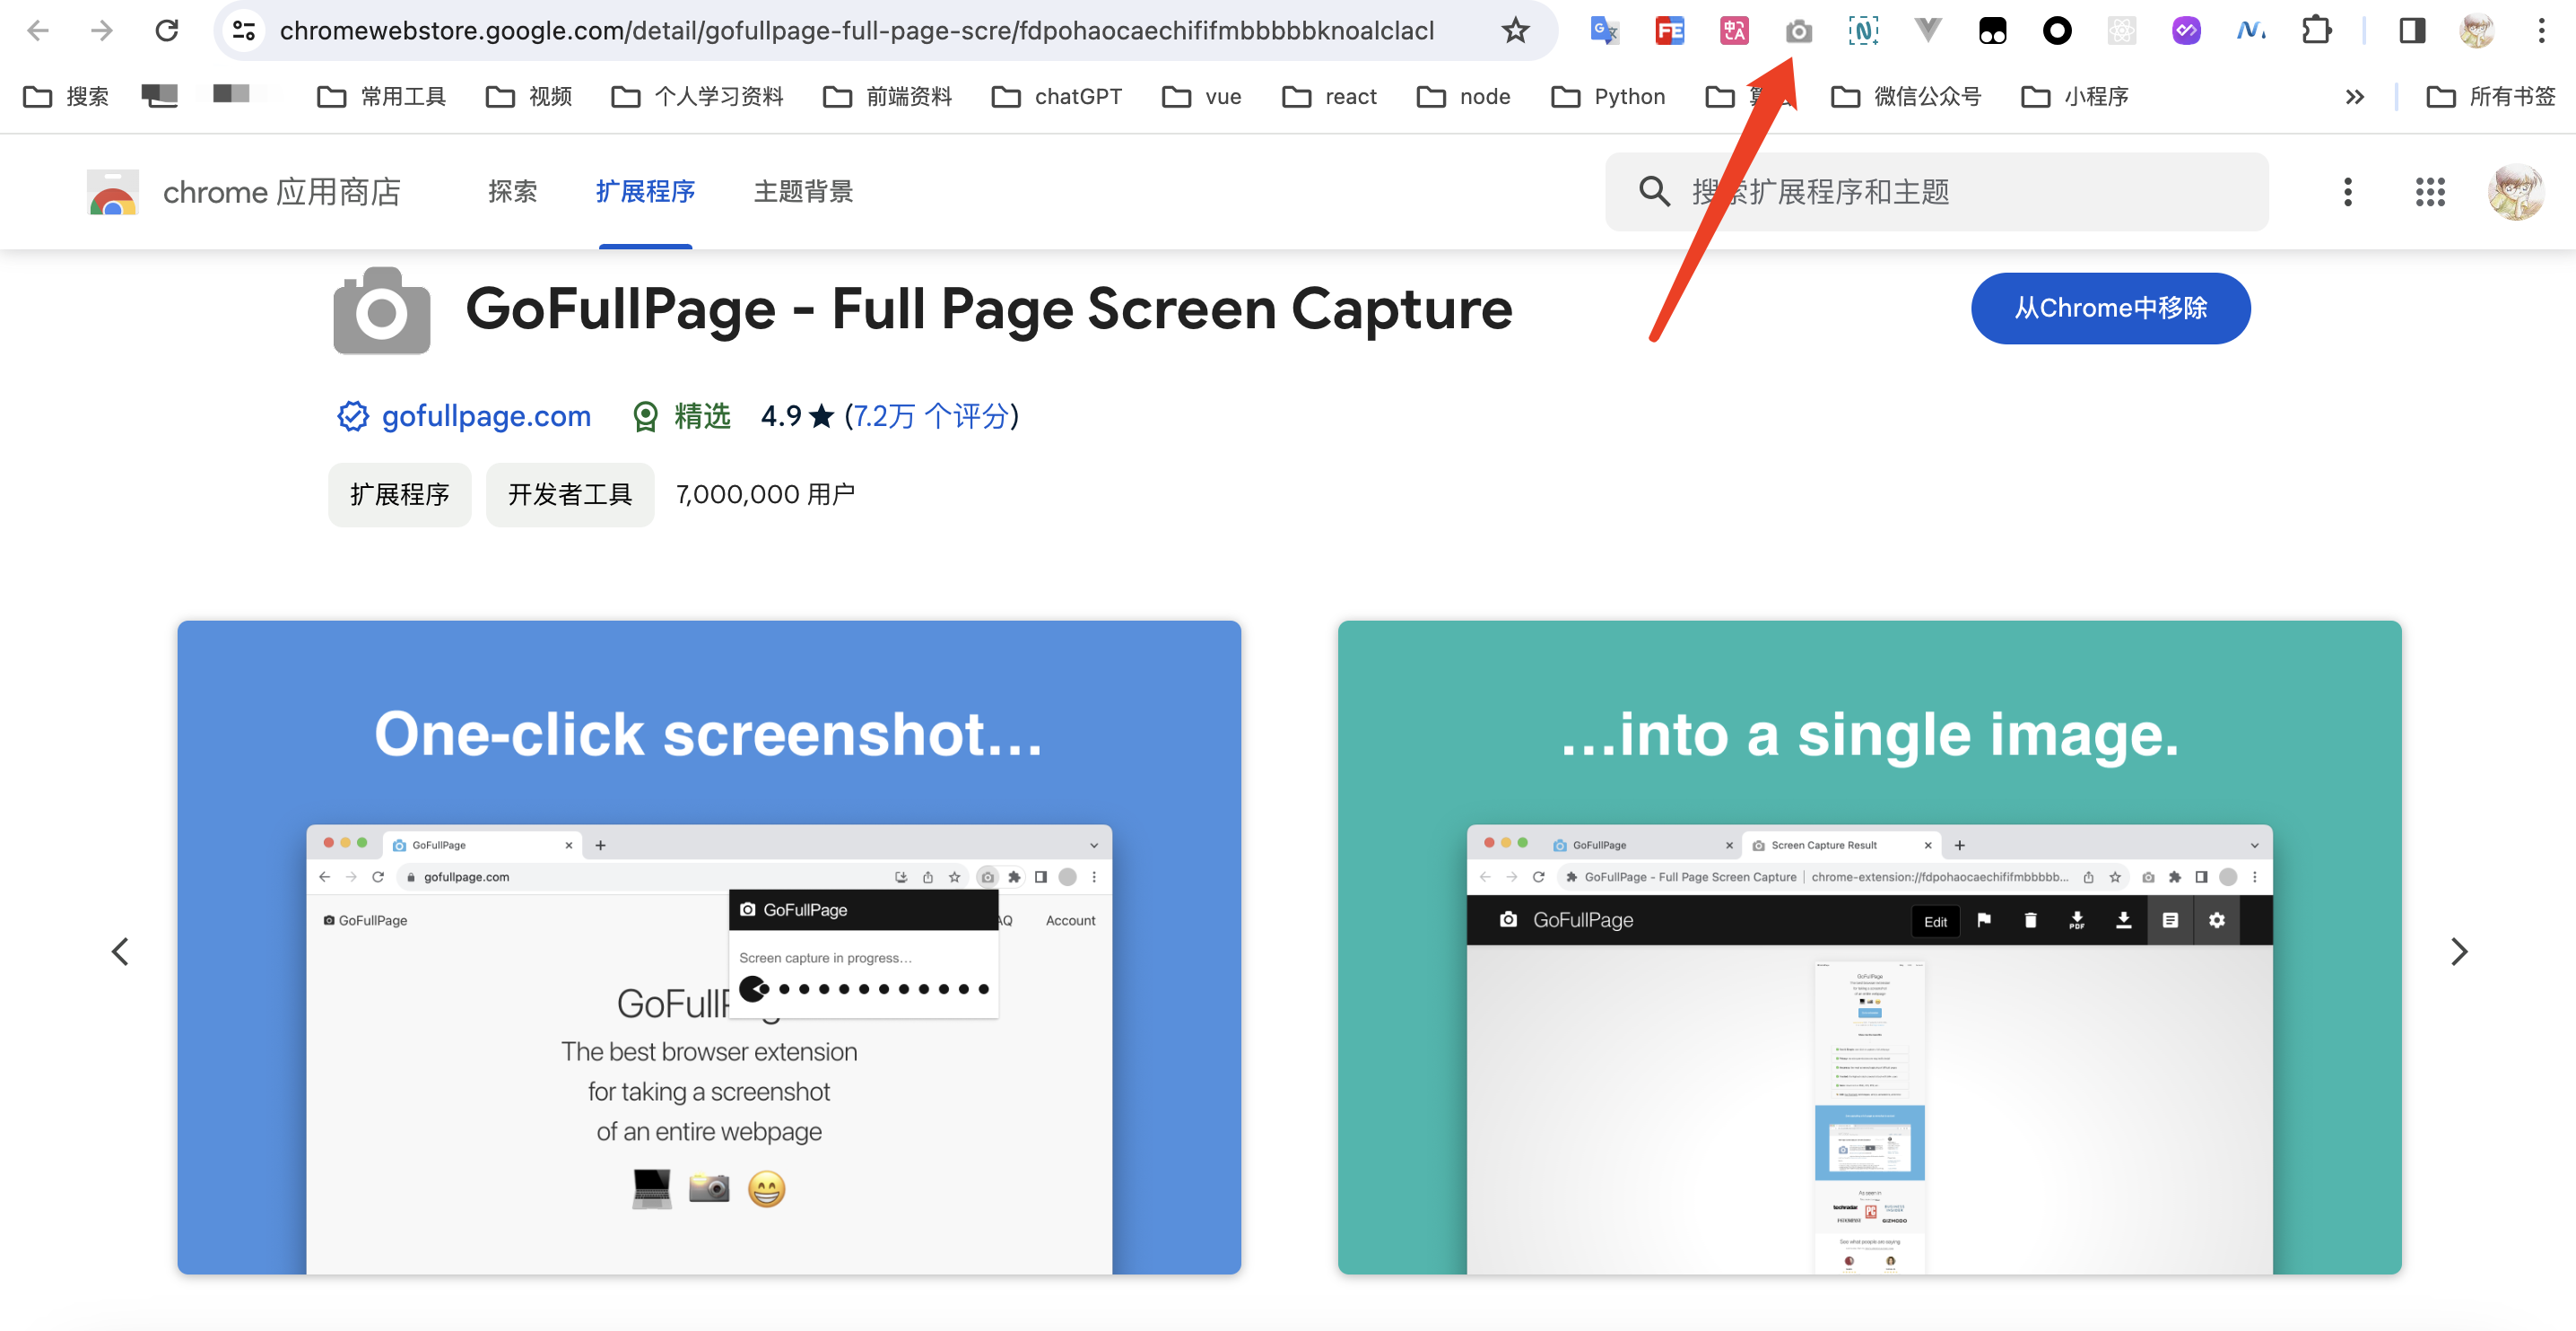The image size is (2576, 1331).
Task: Click the 从Chrome中移除 button
Action: click(2110, 308)
